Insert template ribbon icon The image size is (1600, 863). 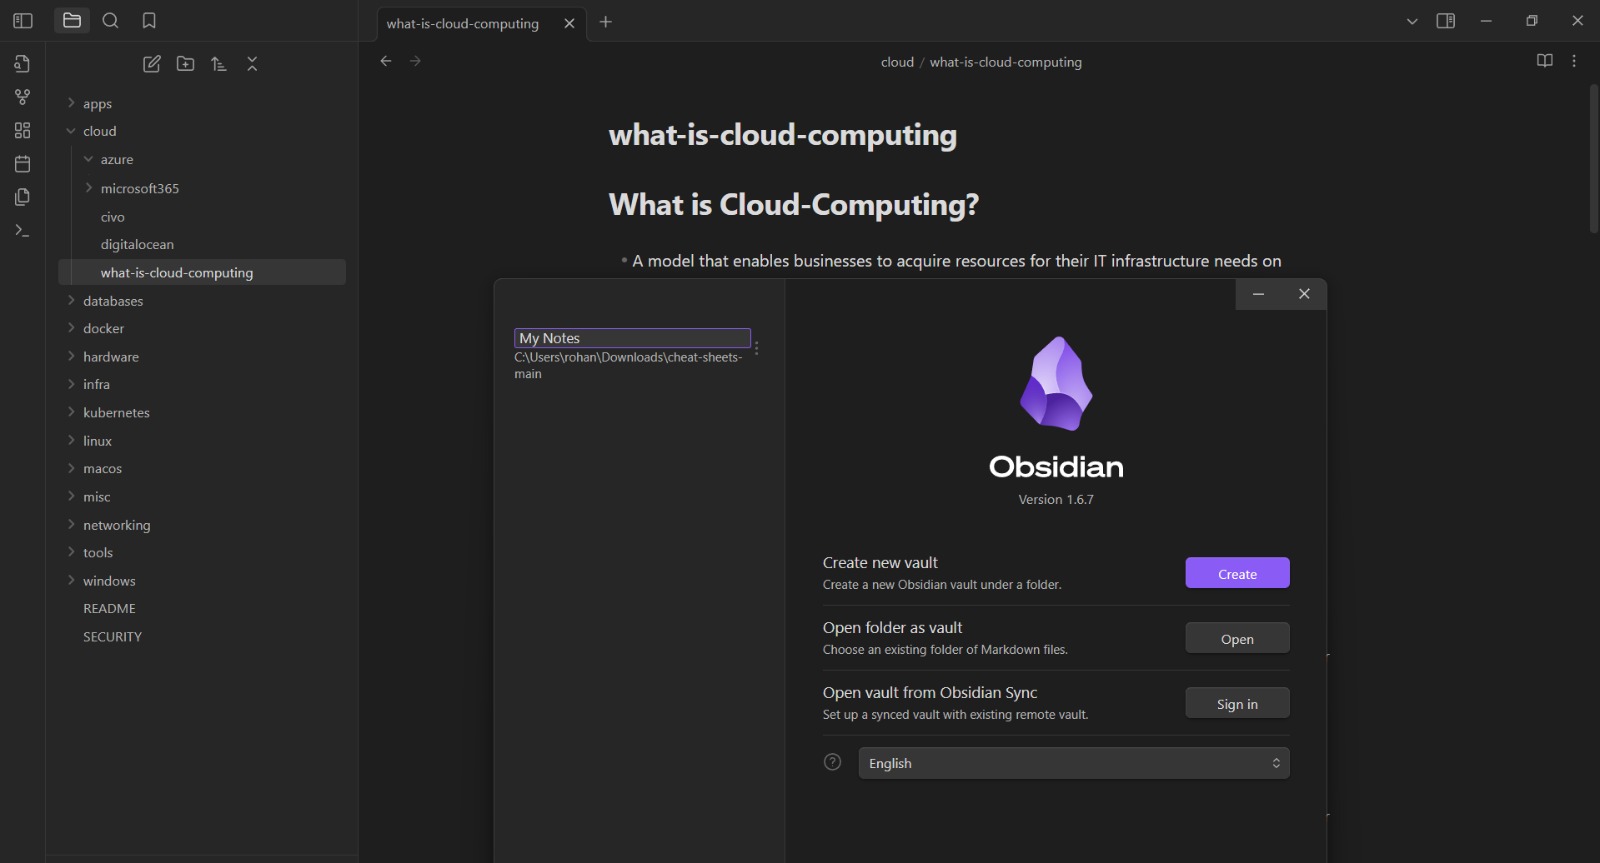(22, 197)
